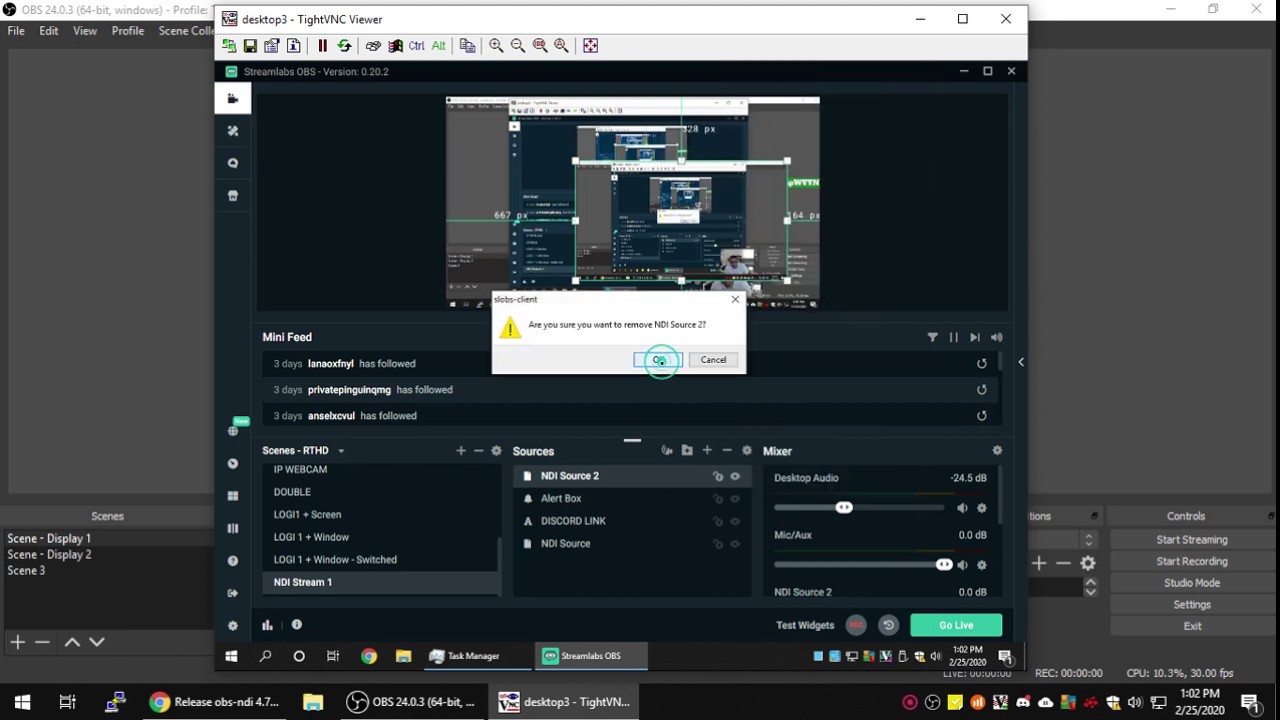Image resolution: width=1280 pixels, height=720 pixels.
Task: Open the Edit menu in OBS
Action: 49,31
